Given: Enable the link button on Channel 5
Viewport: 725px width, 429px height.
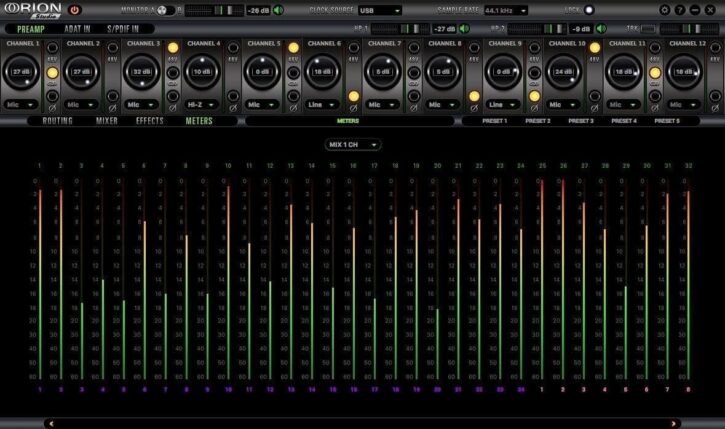Looking at the screenshot, I should pyautogui.click(x=294, y=73).
